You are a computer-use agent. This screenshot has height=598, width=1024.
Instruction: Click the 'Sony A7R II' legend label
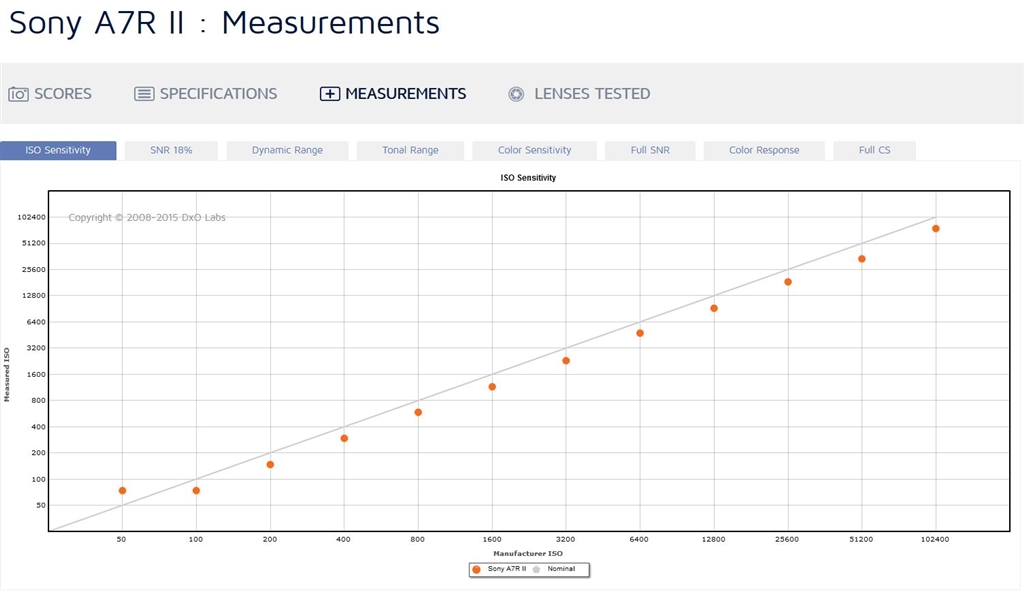(507, 569)
